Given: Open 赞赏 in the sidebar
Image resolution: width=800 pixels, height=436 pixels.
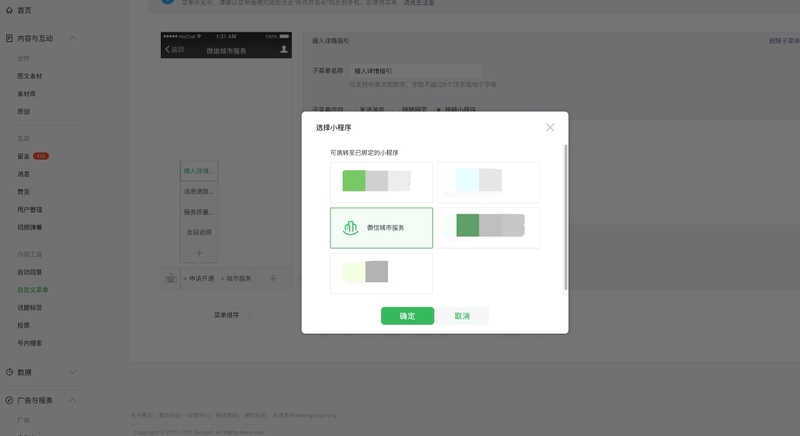Looking at the screenshot, I should (x=23, y=192).
